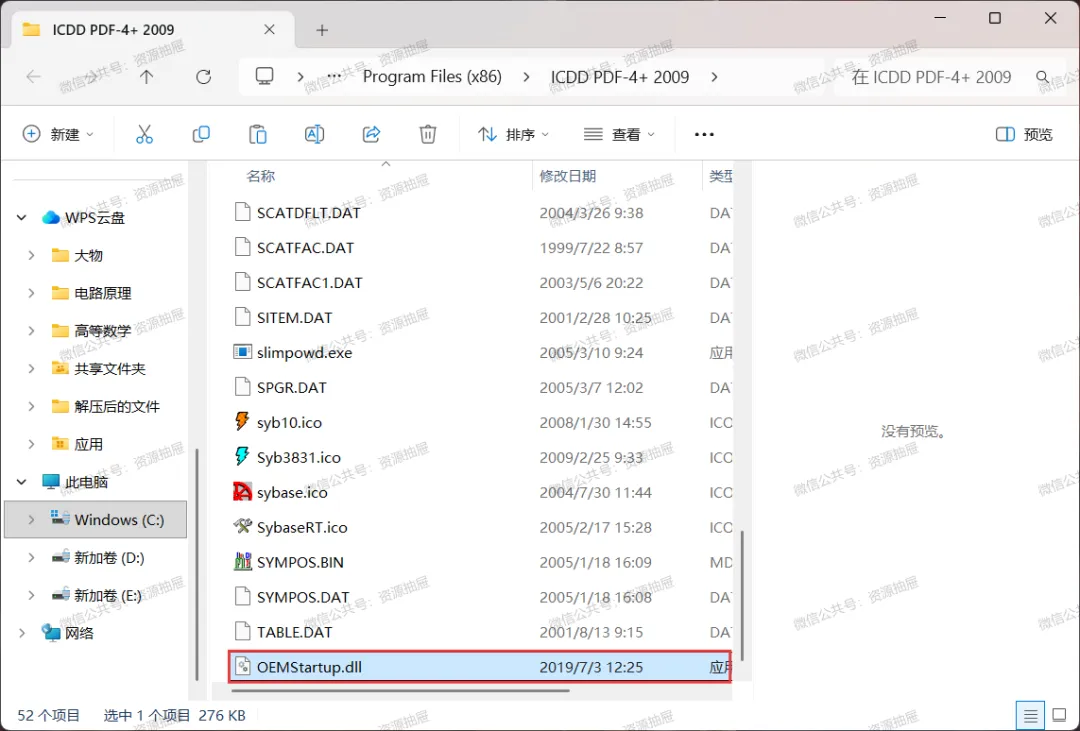Switch to details view icon in status bar
This screenshot has height=731, width=1080.
pos(1030,716)
